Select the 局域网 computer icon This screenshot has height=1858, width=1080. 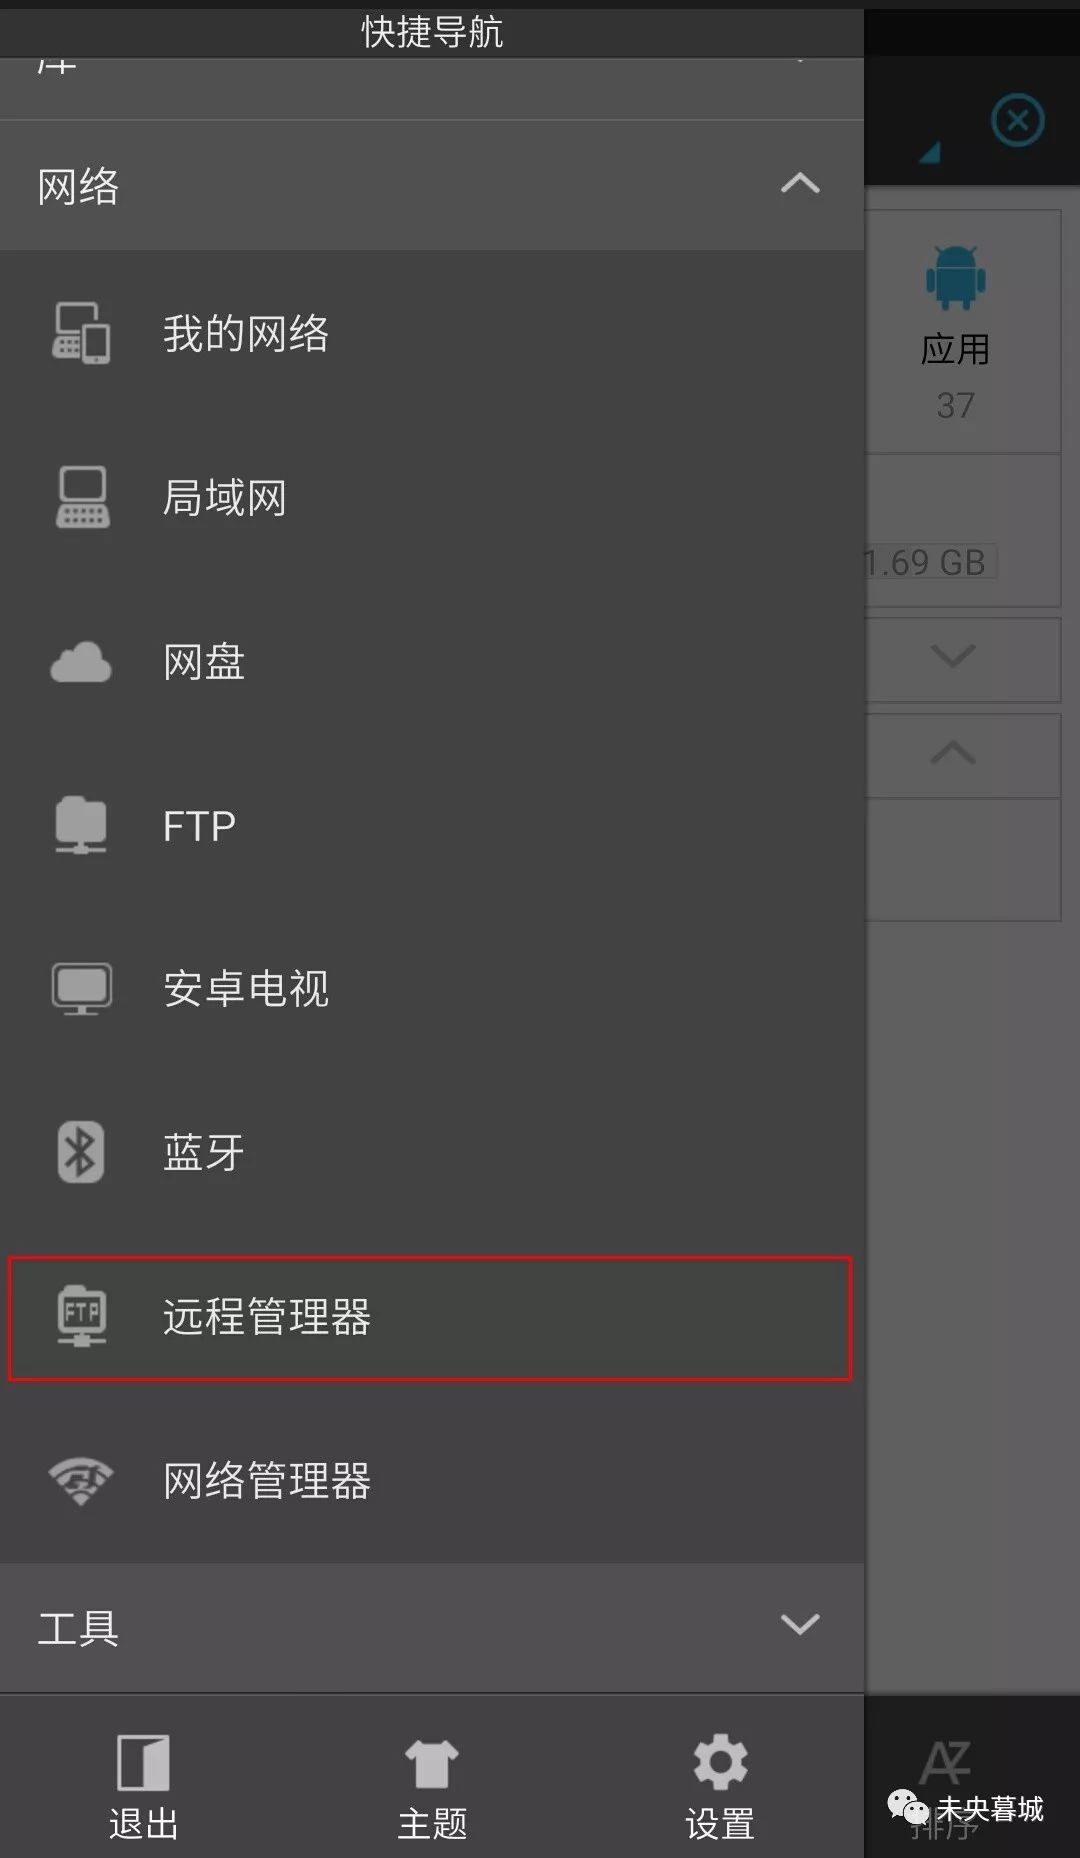[x=81, y=497]
